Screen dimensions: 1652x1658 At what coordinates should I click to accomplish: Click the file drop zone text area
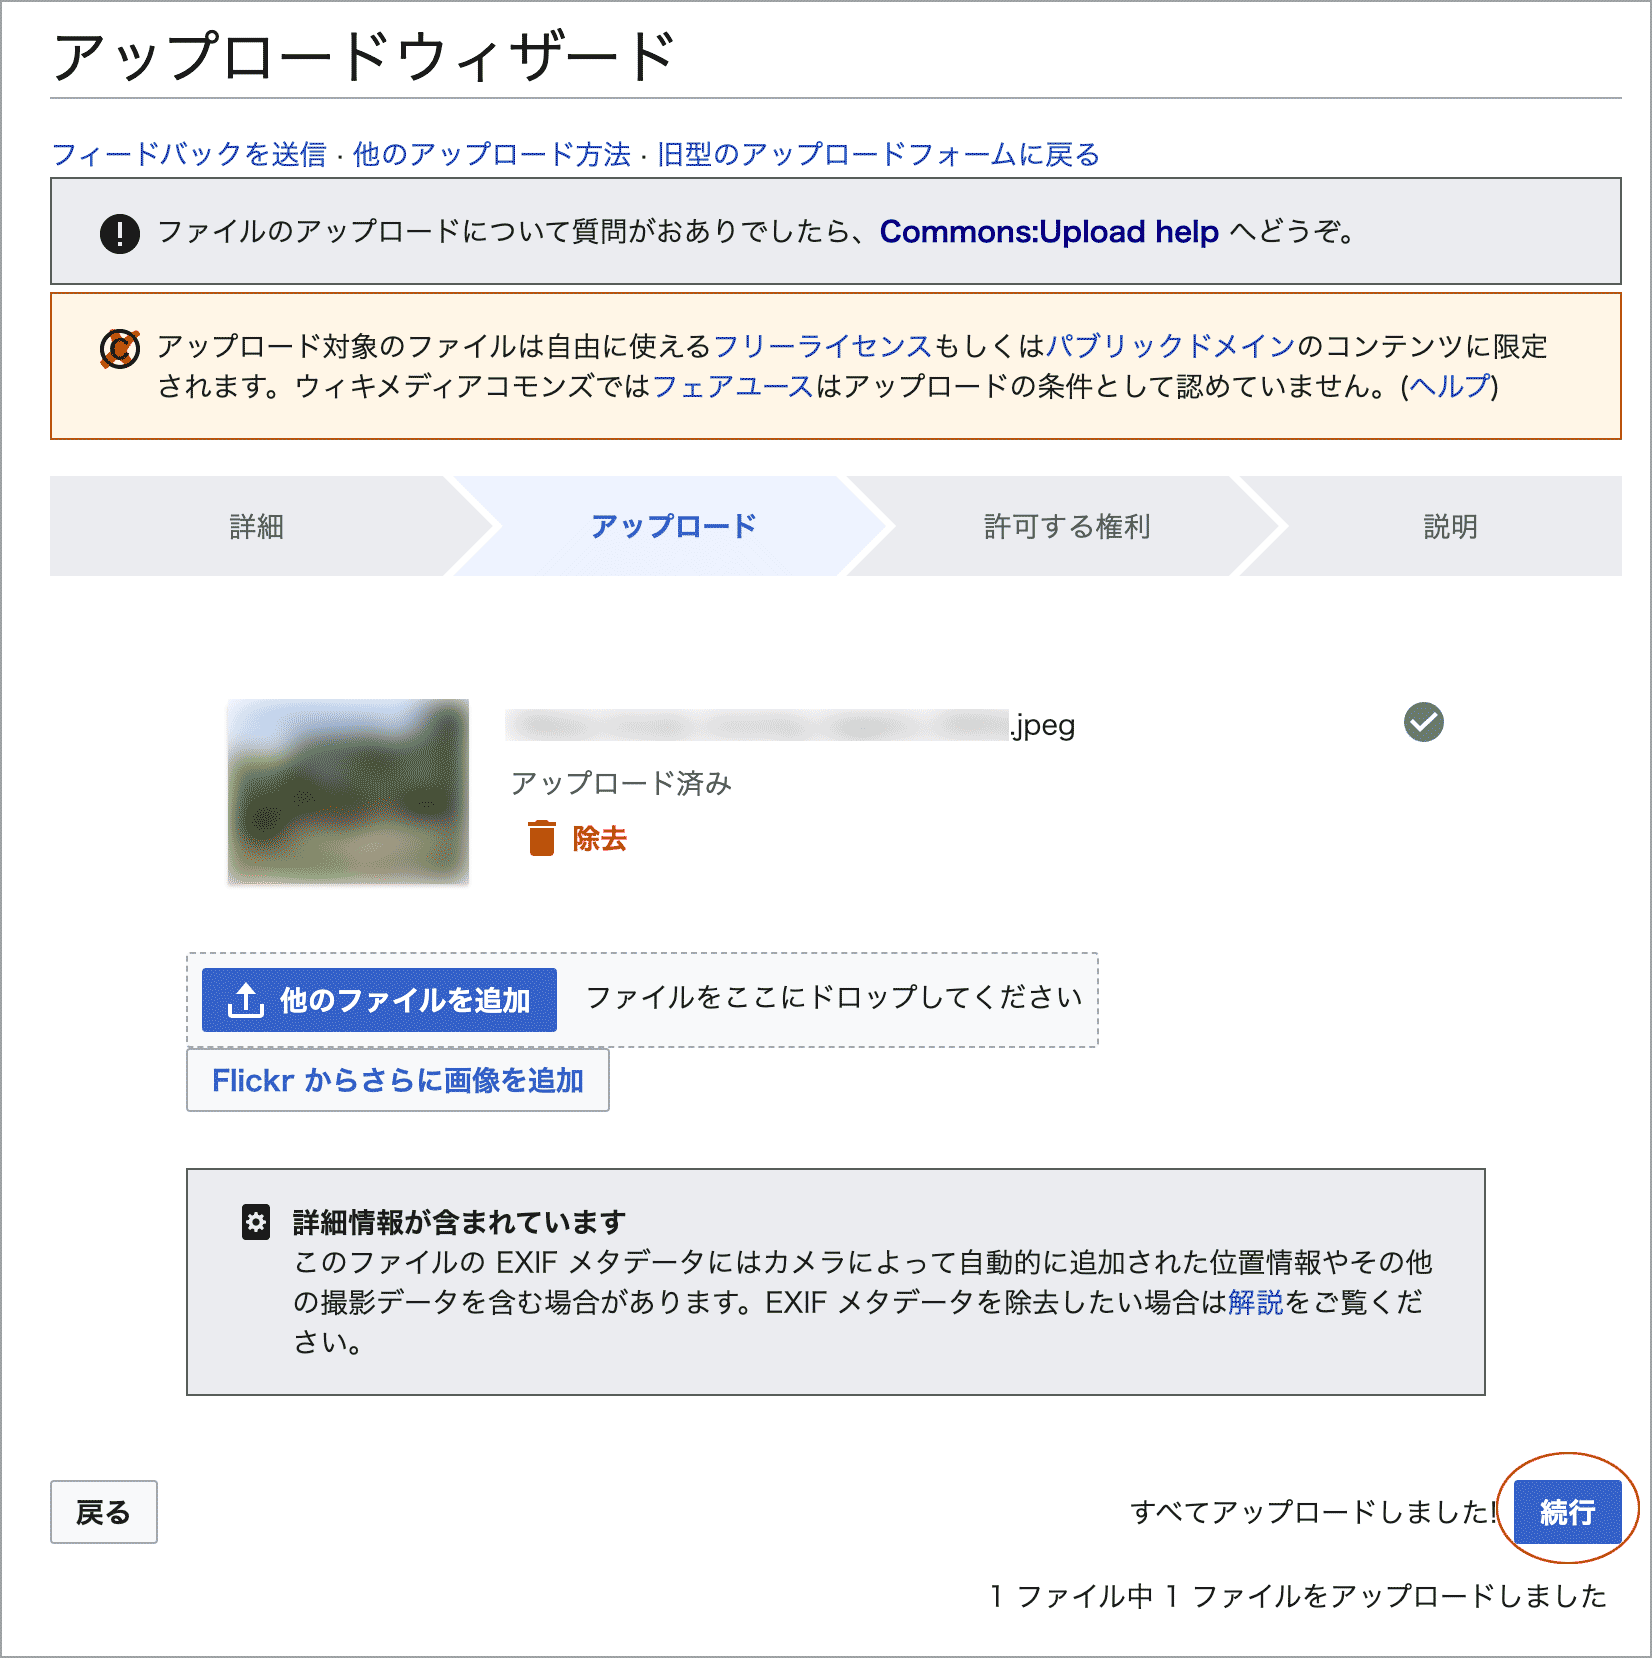(833, 998)
